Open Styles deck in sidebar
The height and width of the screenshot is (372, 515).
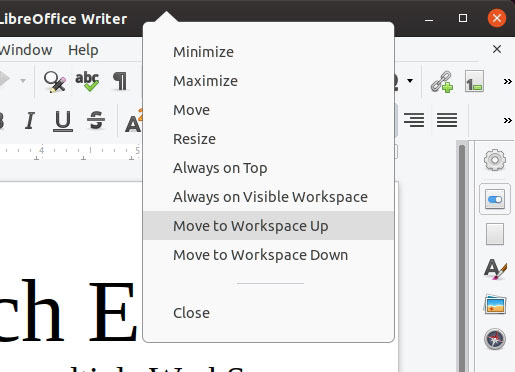click(x=495, y=269)
